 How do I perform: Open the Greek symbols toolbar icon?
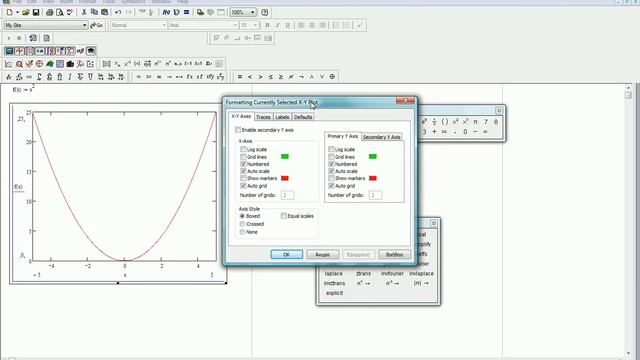click(80, 51)
